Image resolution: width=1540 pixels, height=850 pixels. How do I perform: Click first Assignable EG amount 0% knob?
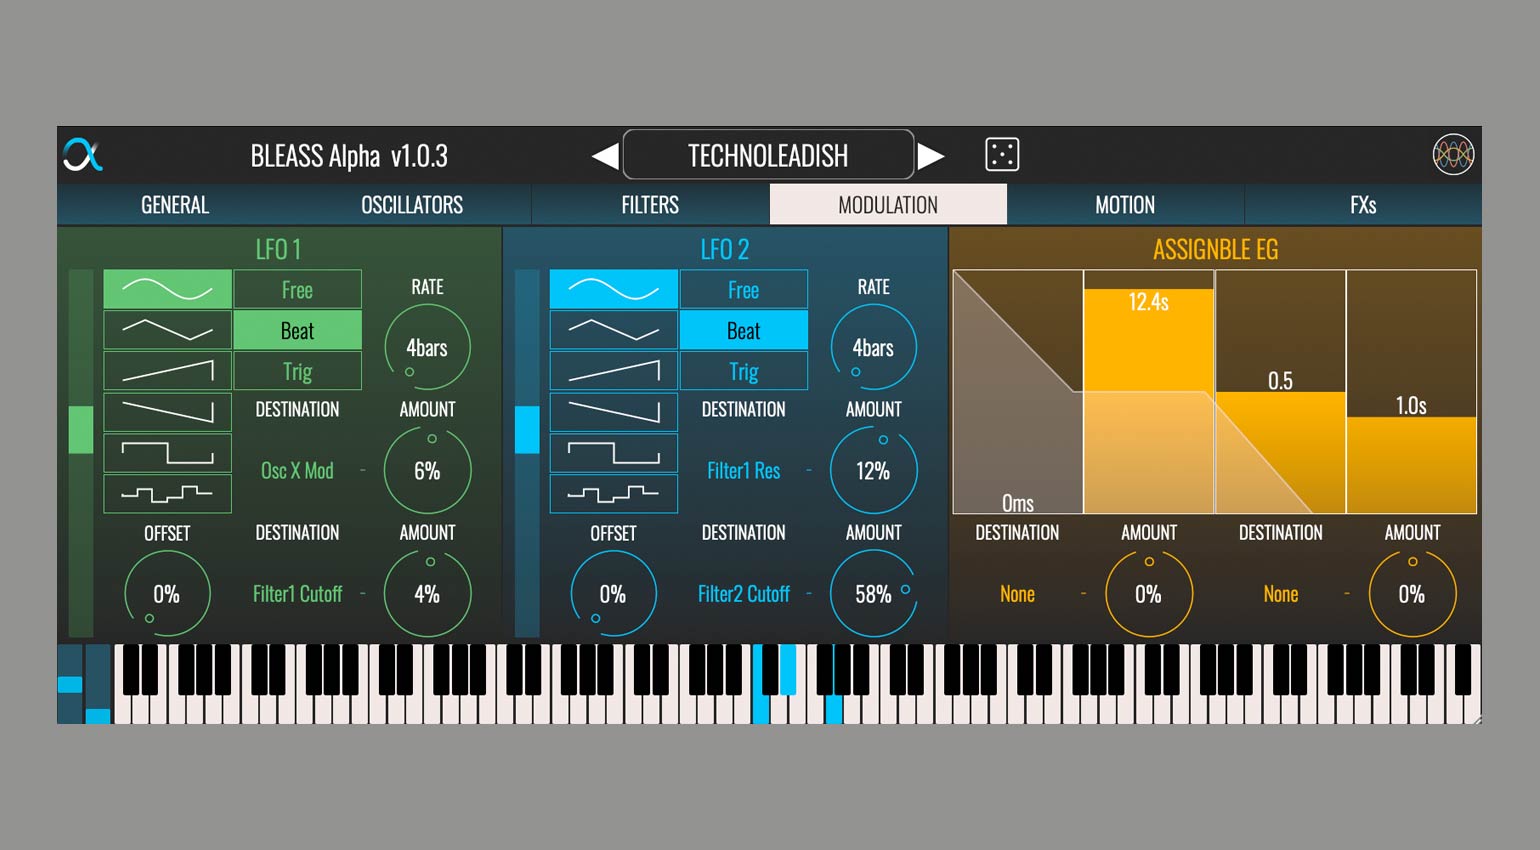coord(1148,594)
